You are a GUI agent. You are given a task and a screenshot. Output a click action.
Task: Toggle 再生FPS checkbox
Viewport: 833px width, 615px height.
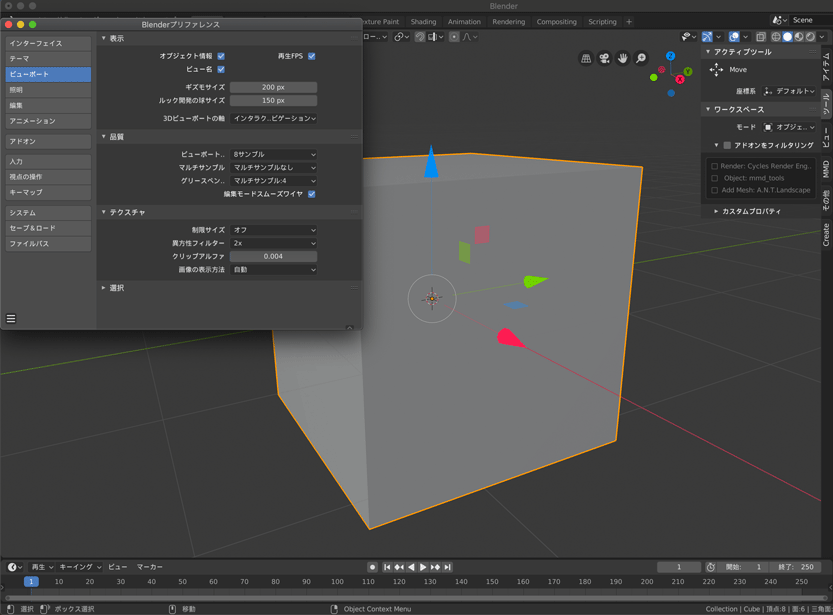click(x=312, y=56)
